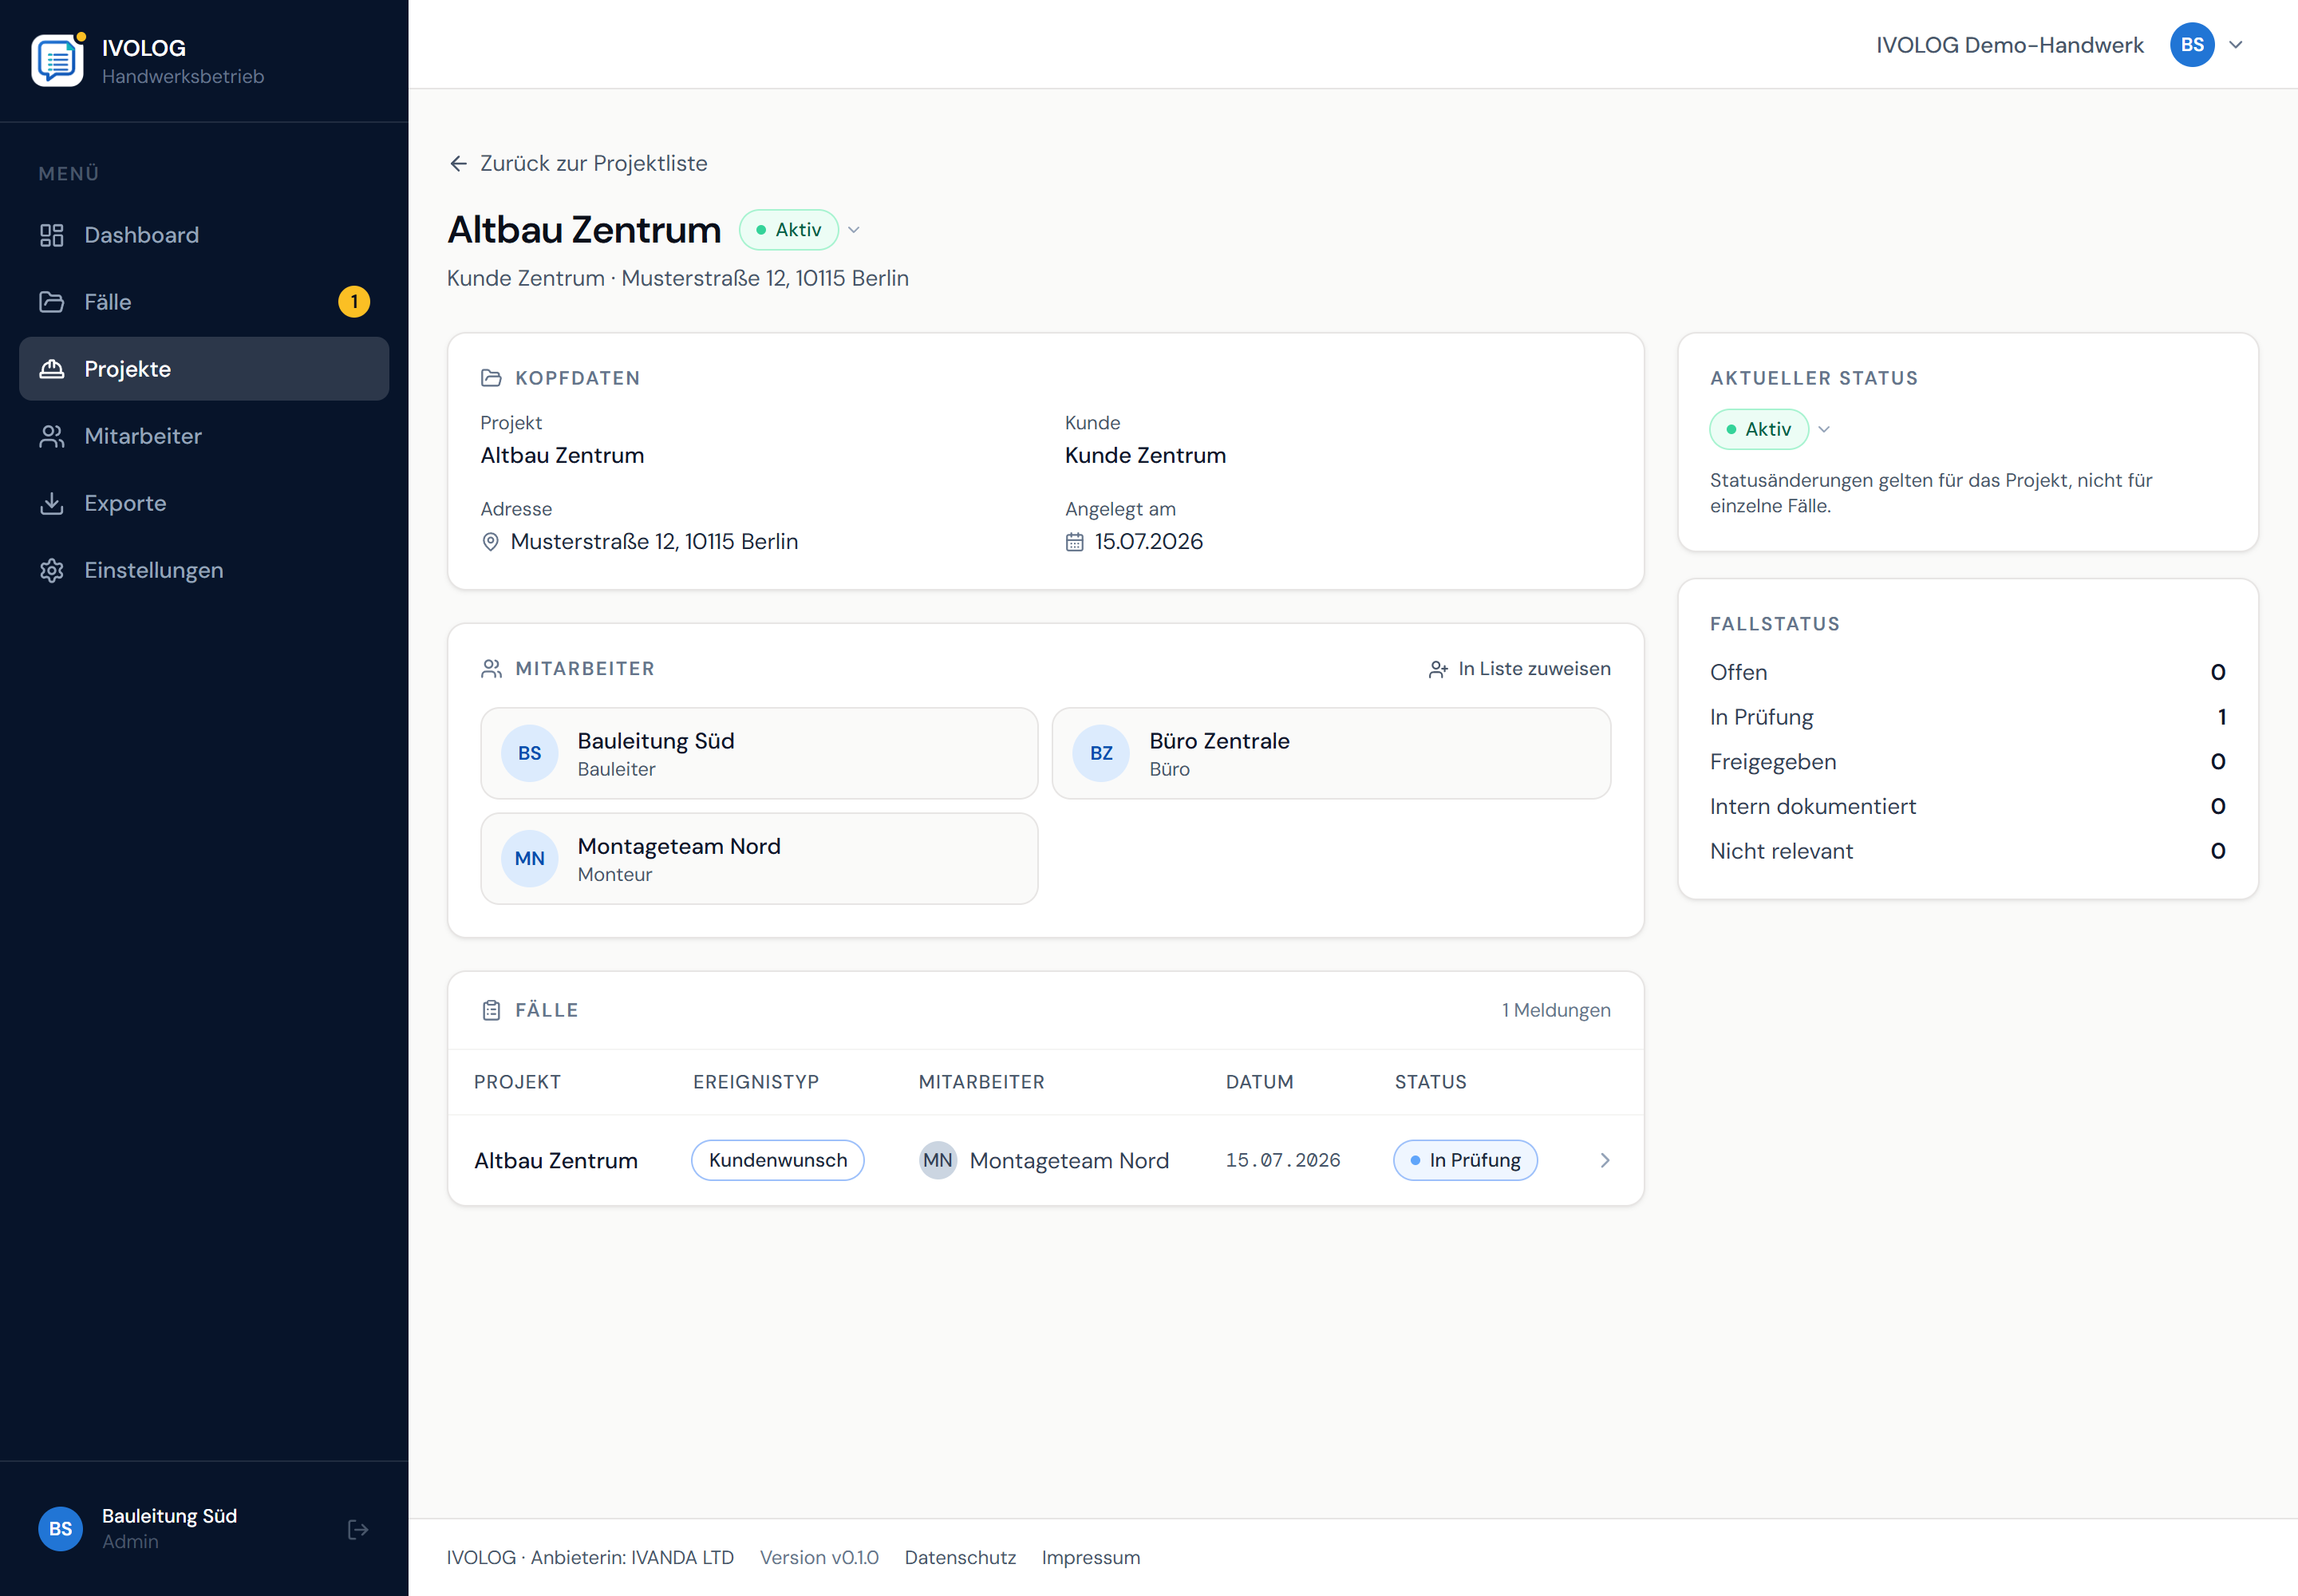Select Projekte in the sidebar
Screen dimensions: 2298x1596
[x=204, y=369]
